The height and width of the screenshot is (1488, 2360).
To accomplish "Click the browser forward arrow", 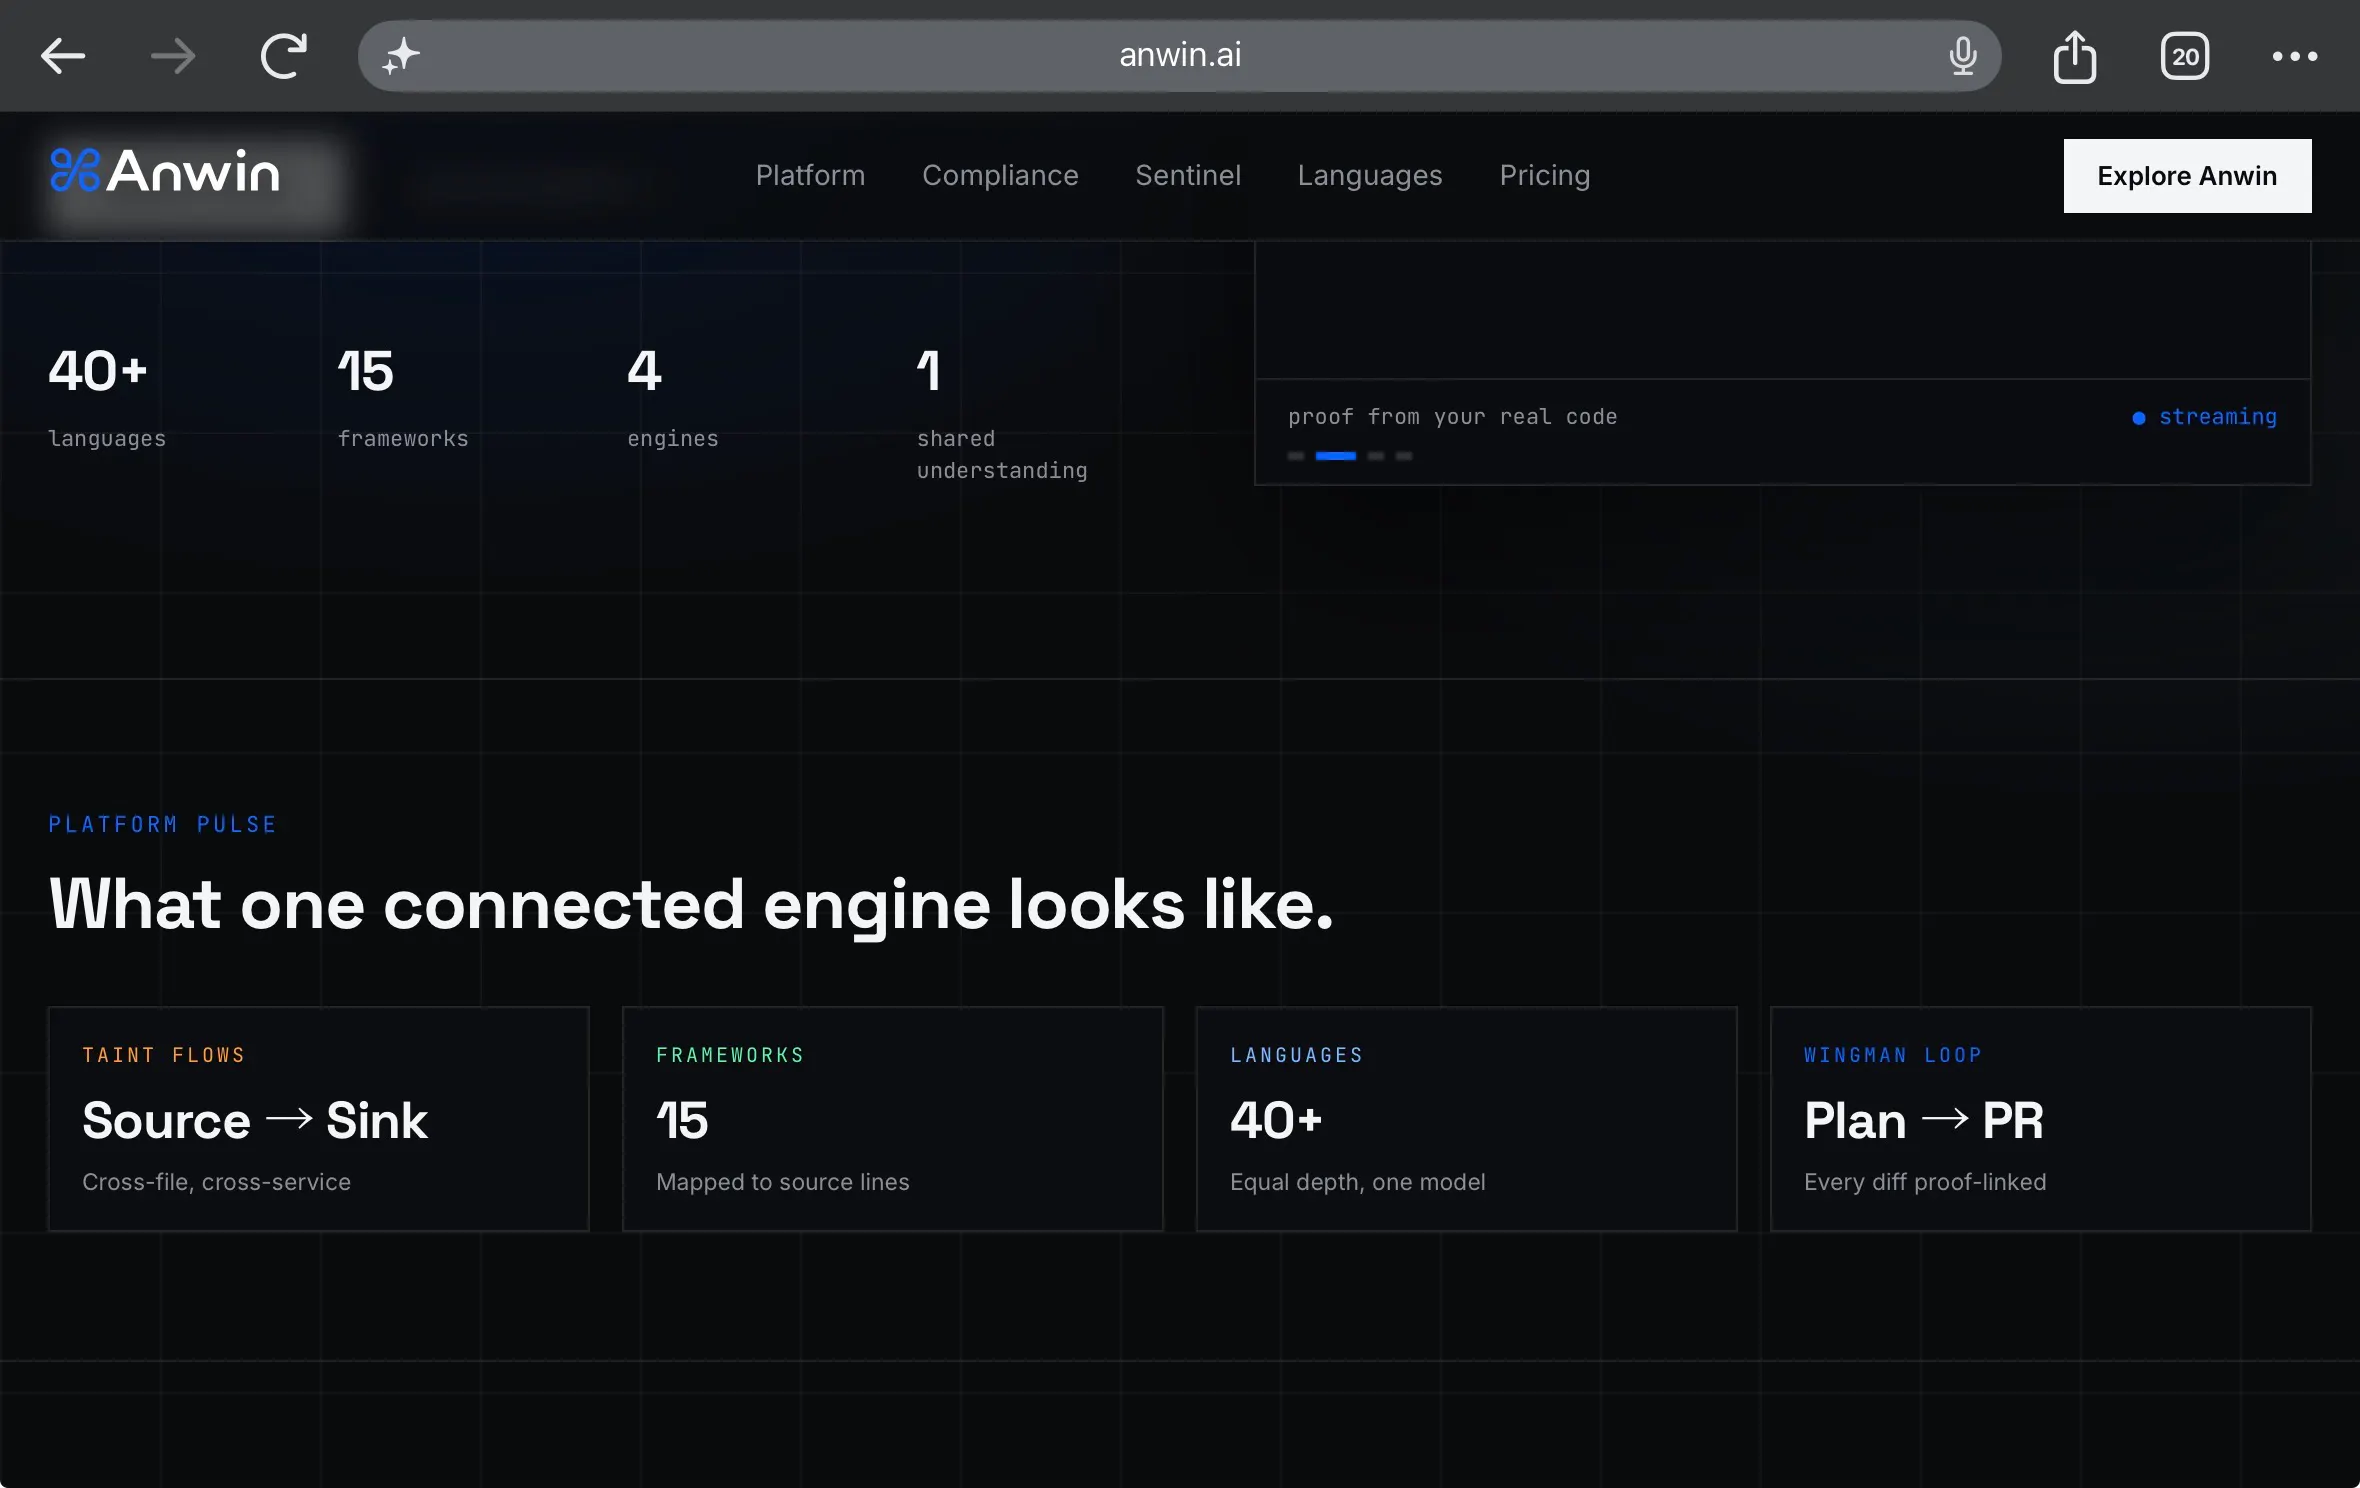I will (173, 56).
